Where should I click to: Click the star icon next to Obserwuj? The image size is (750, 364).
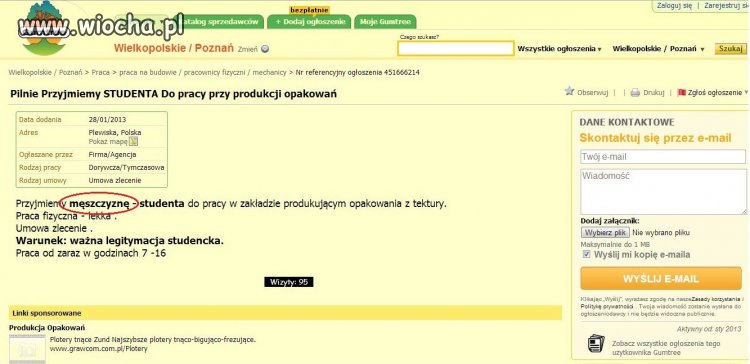click(x=569, y=91)
